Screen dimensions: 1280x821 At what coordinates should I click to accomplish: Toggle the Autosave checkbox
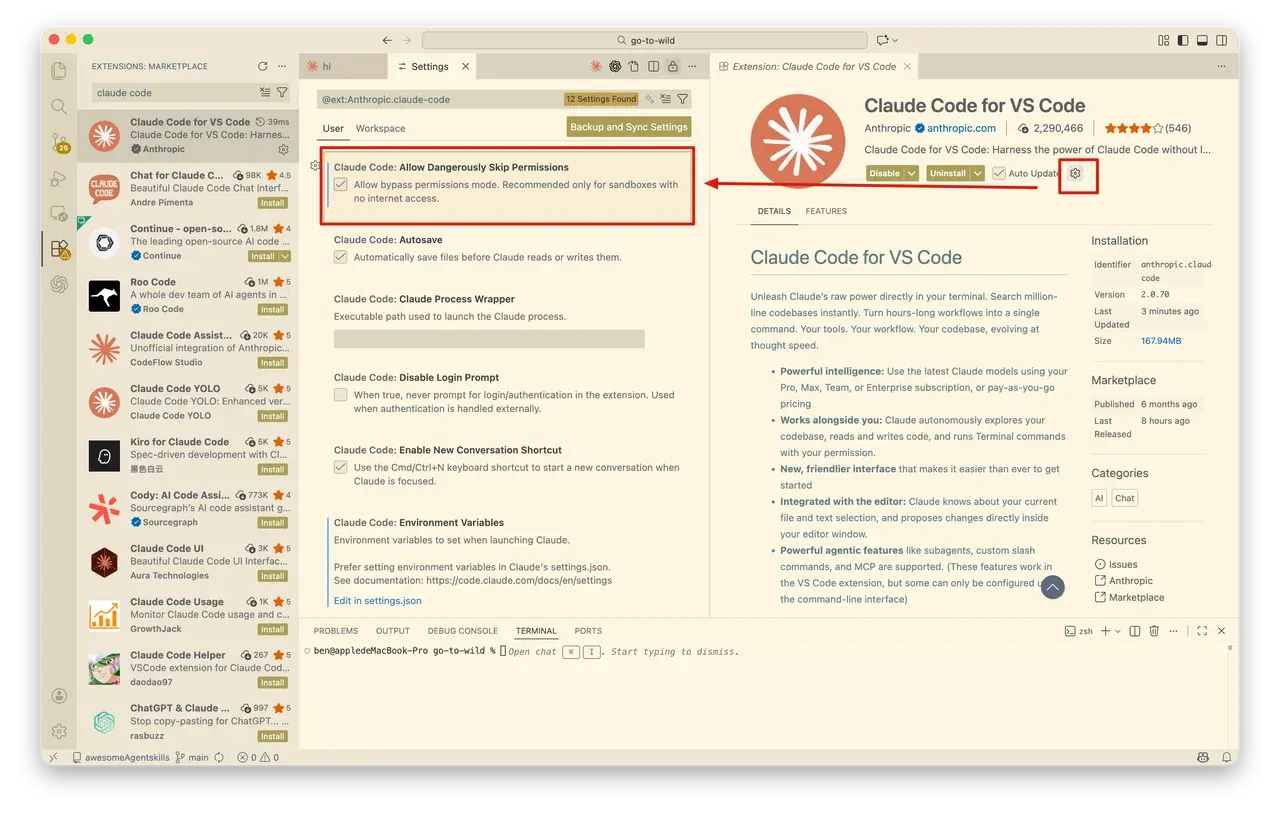(341, 257)
